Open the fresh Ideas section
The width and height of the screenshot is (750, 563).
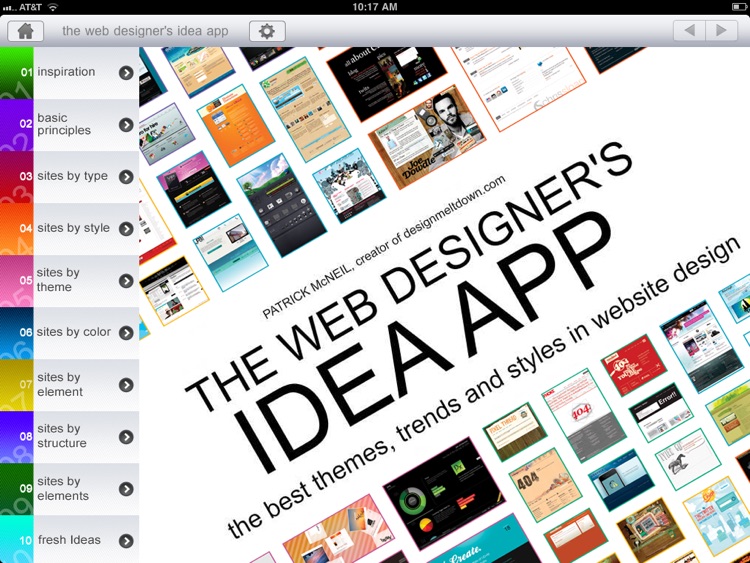[69, 539]
